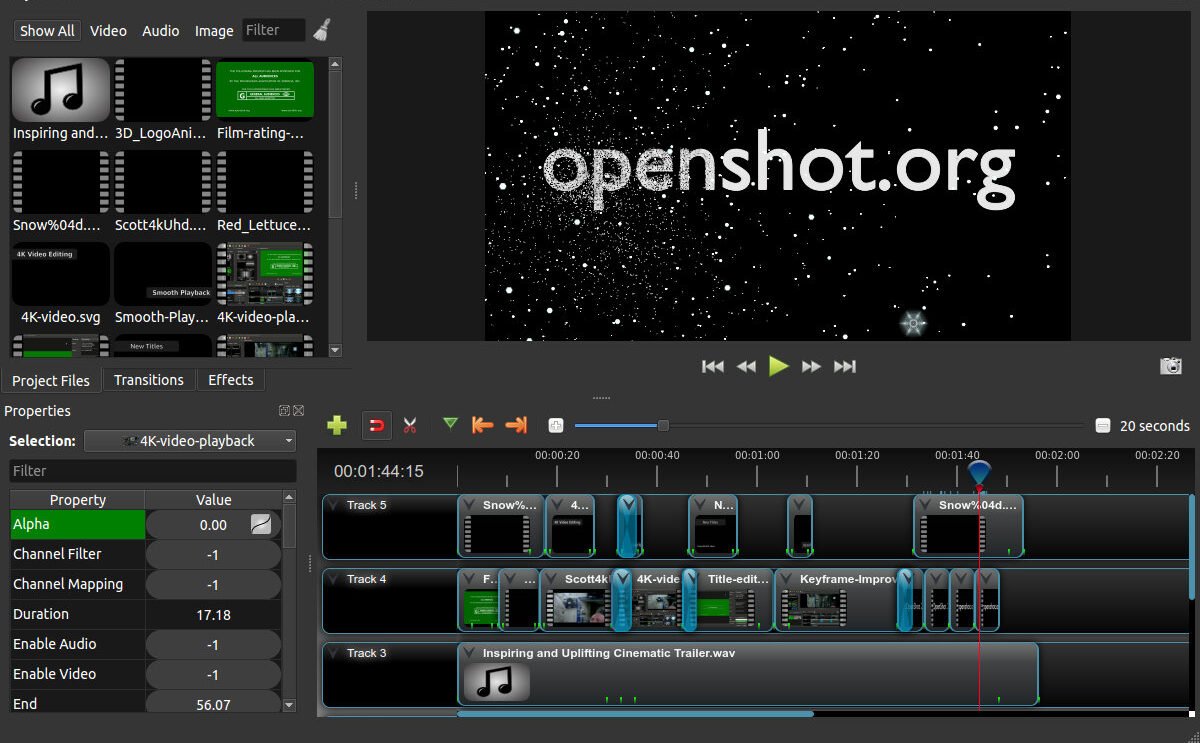This screenshot has height=743, width=1200.
Task: Open the Track 5 menu arrow
Action: click(x=333, y=505)
